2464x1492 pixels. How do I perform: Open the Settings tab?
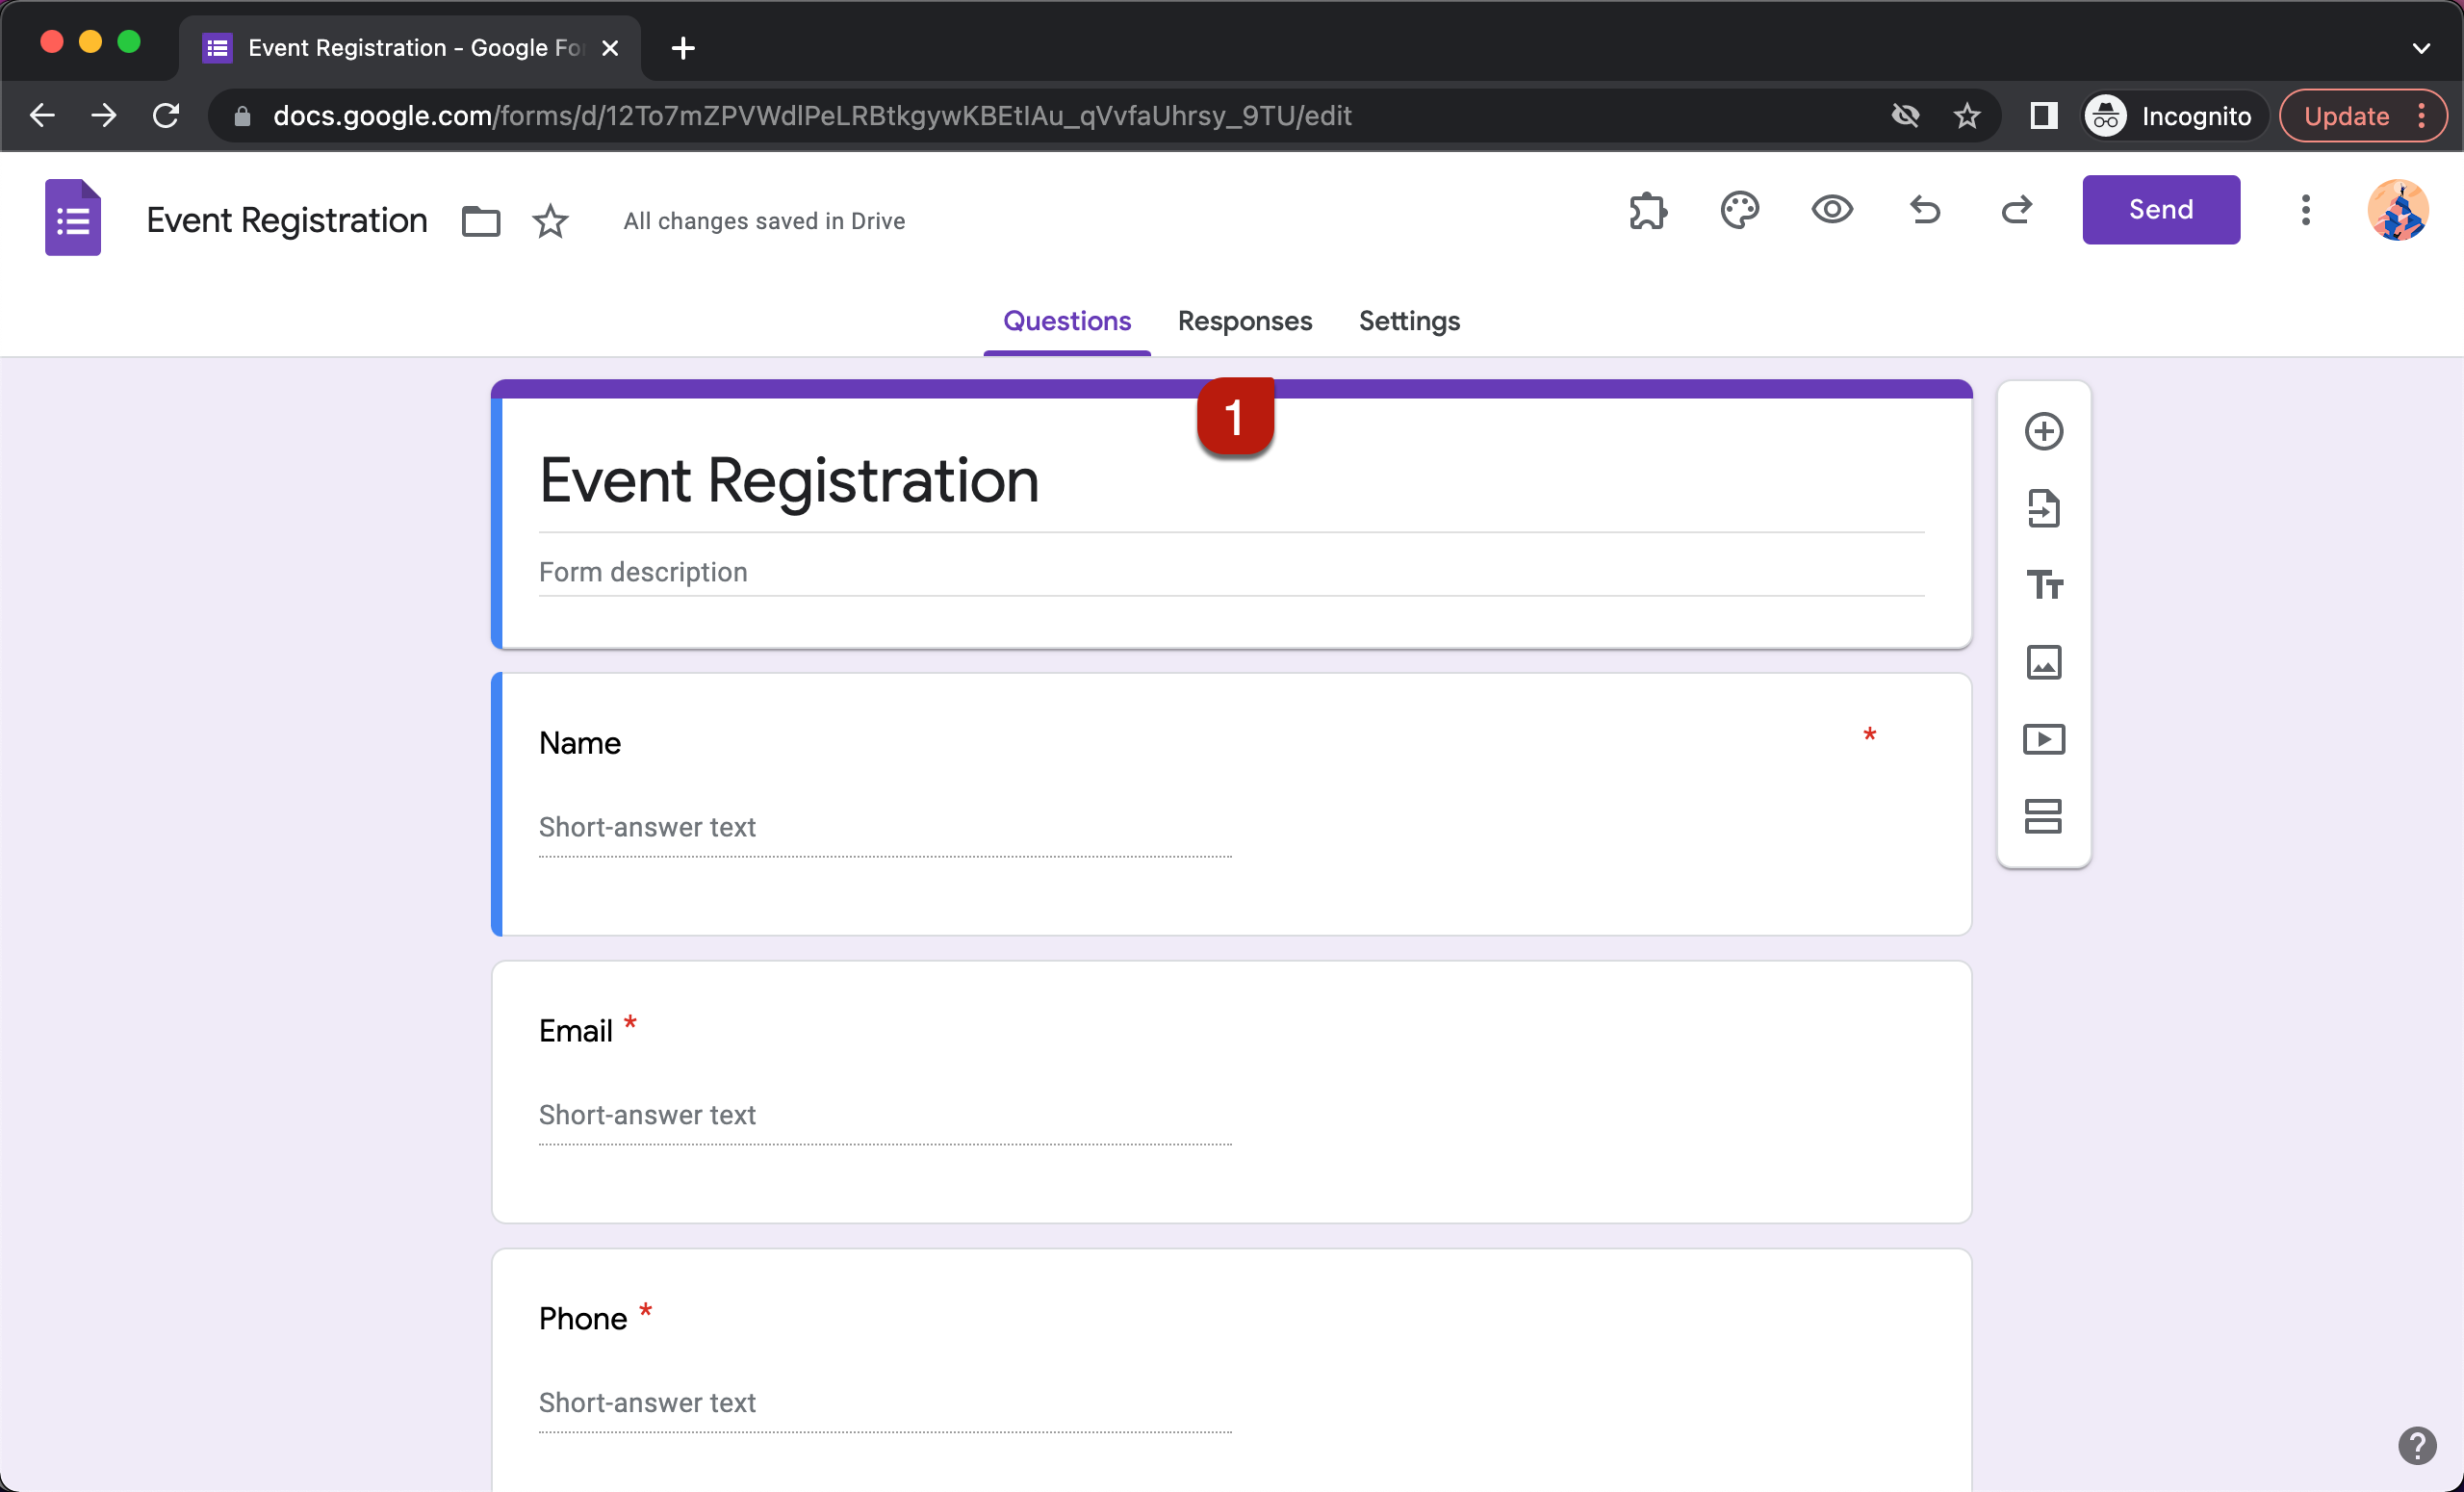tap(1409, 321)
